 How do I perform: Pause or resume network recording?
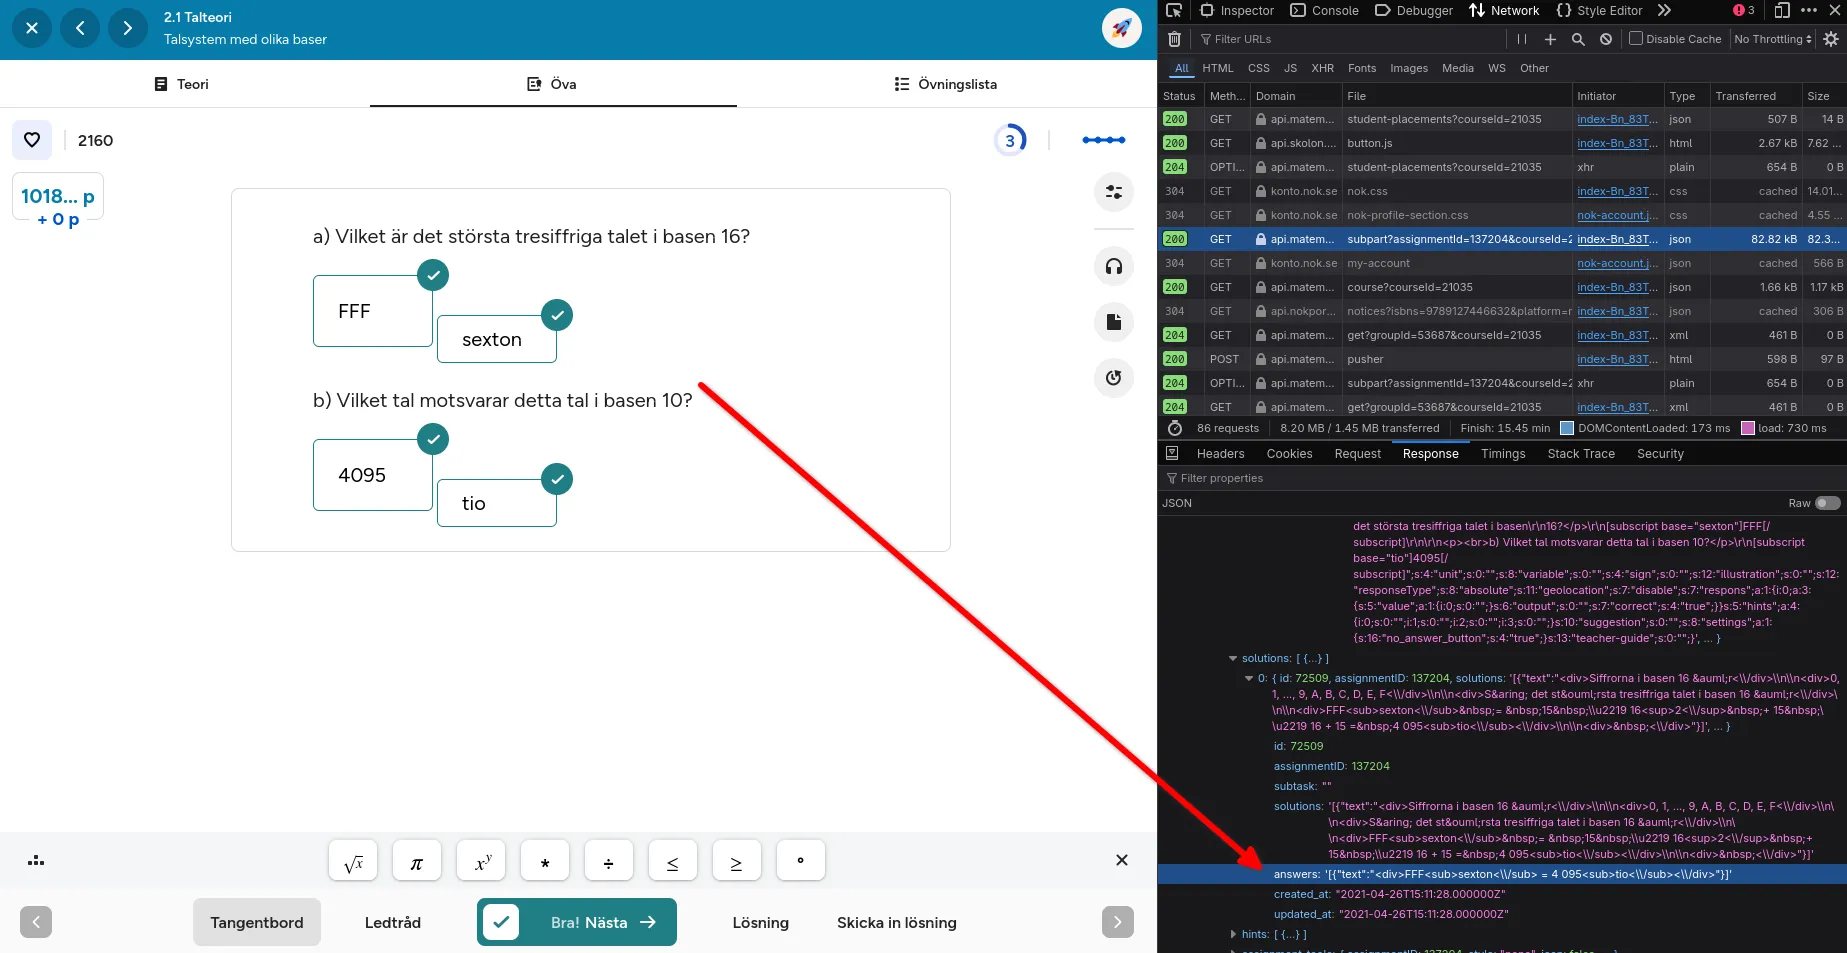(x=1522, y=39)
